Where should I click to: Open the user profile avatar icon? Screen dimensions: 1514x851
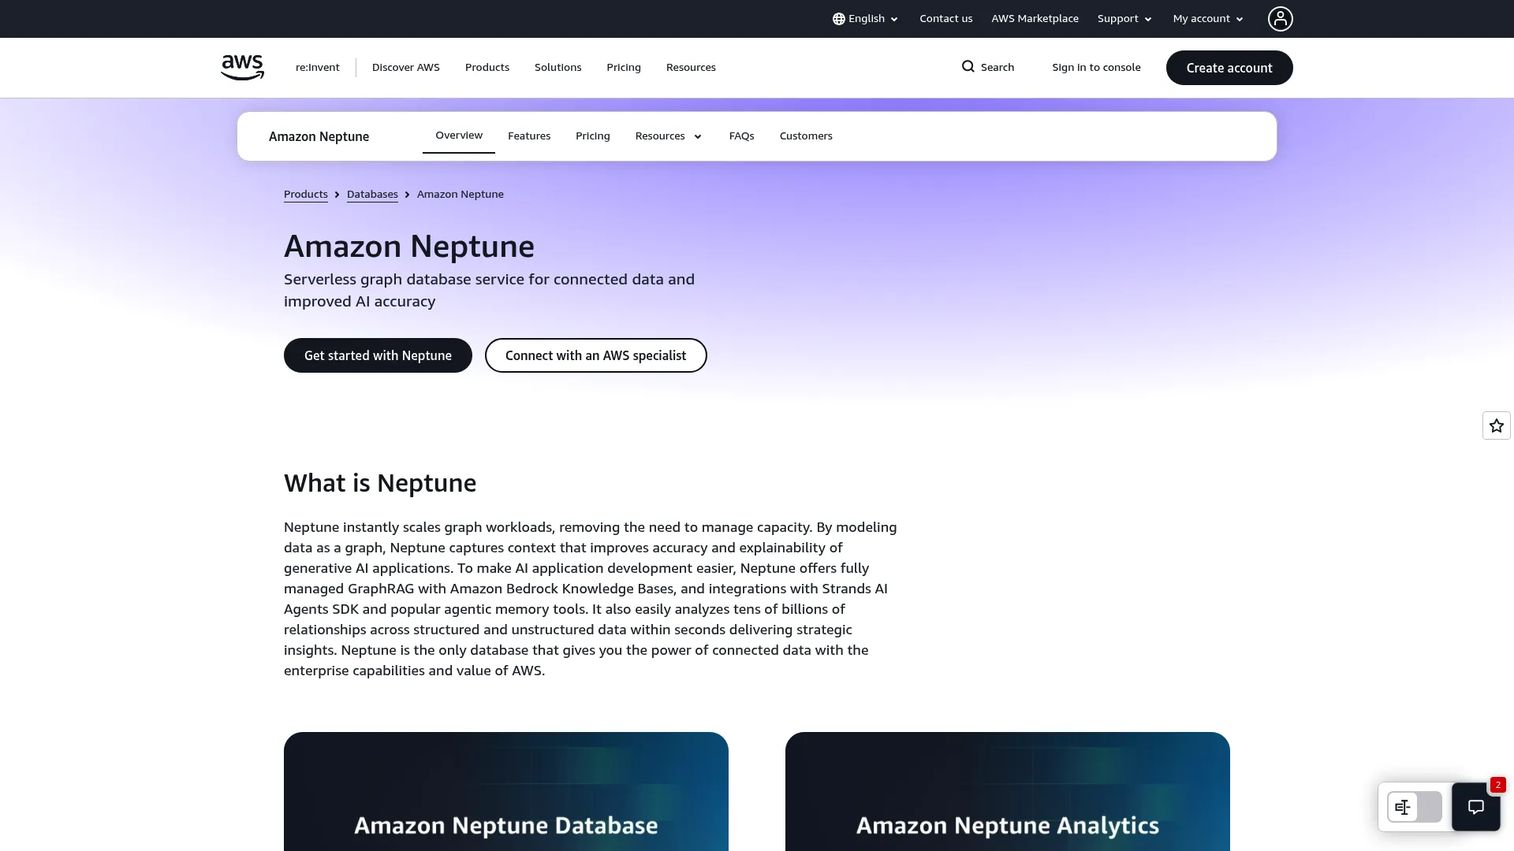1280,19
